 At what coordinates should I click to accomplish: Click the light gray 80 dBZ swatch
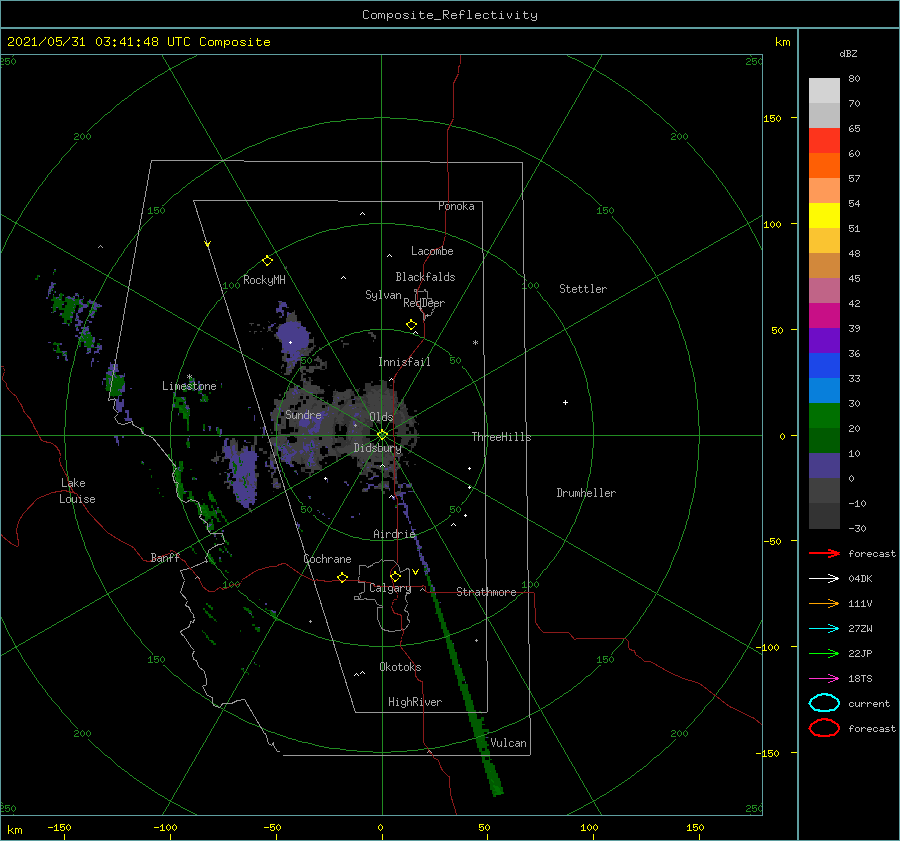(824, 90)
